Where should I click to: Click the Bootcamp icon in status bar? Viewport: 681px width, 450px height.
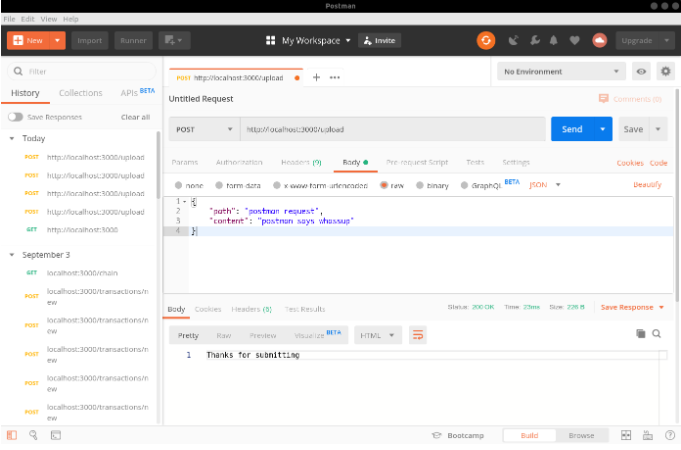click(x=436, y=435)
